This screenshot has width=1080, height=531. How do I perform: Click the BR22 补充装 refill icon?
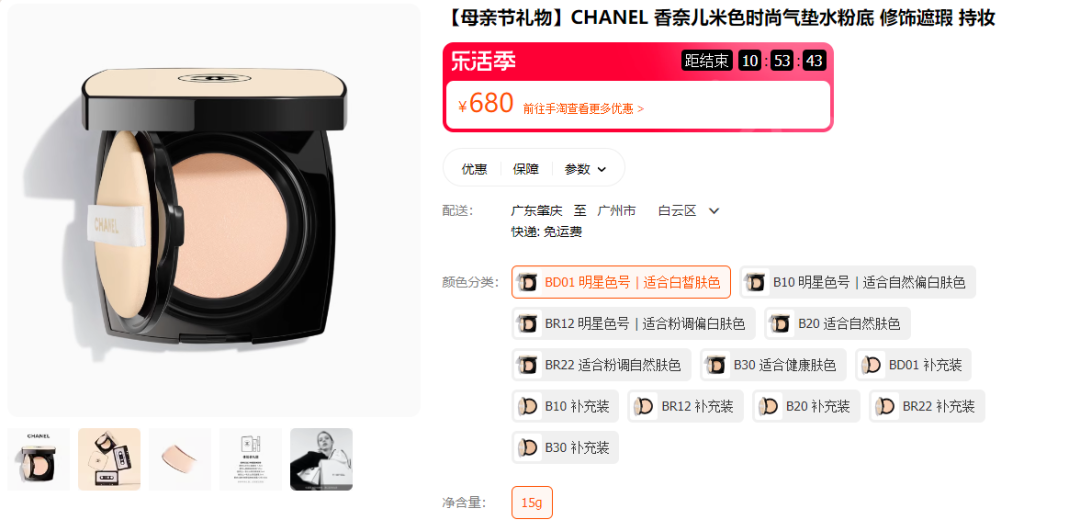pos(886,406)
